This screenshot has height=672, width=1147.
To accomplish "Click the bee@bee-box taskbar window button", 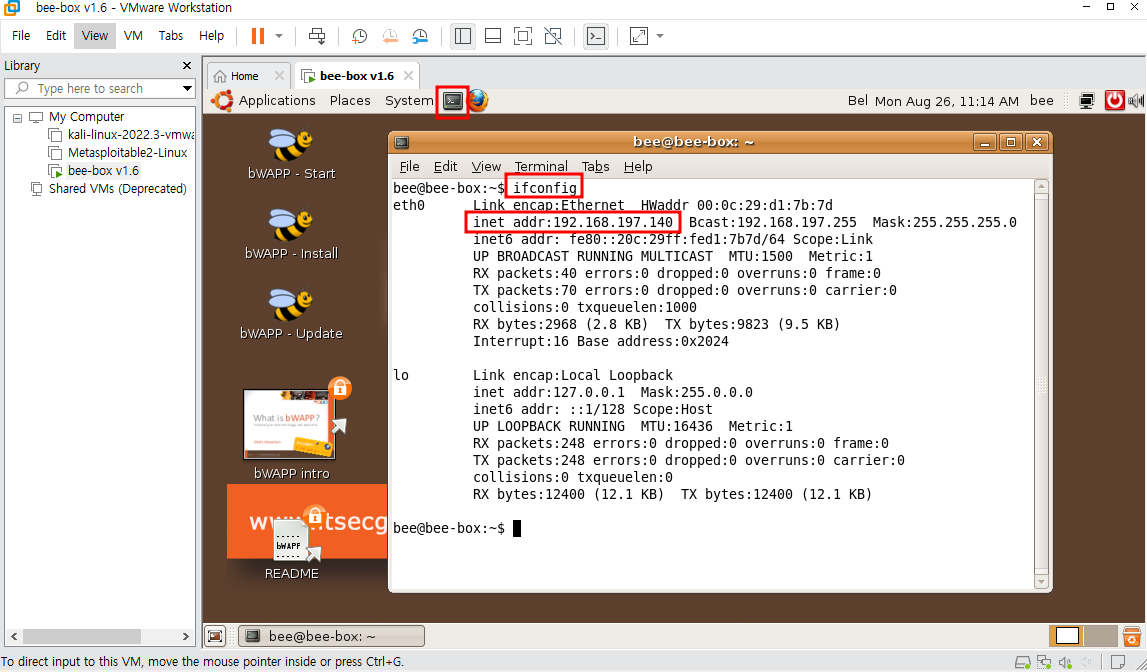I will tap(331, 636).
